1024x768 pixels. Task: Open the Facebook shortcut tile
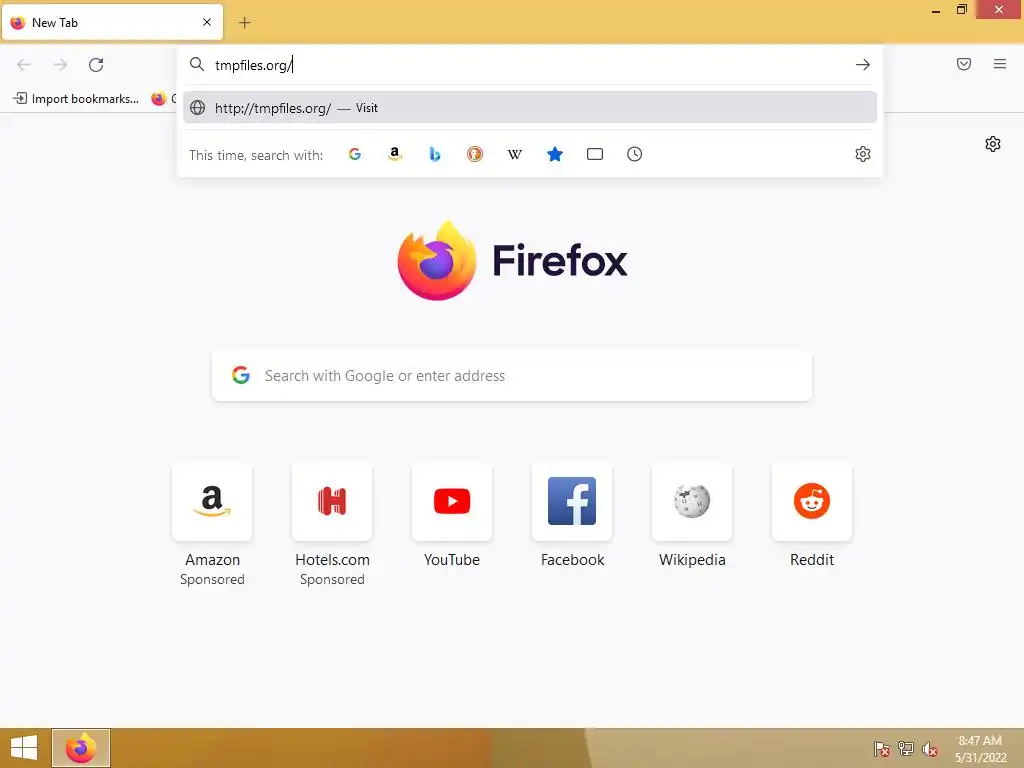(x=572, y=502)
